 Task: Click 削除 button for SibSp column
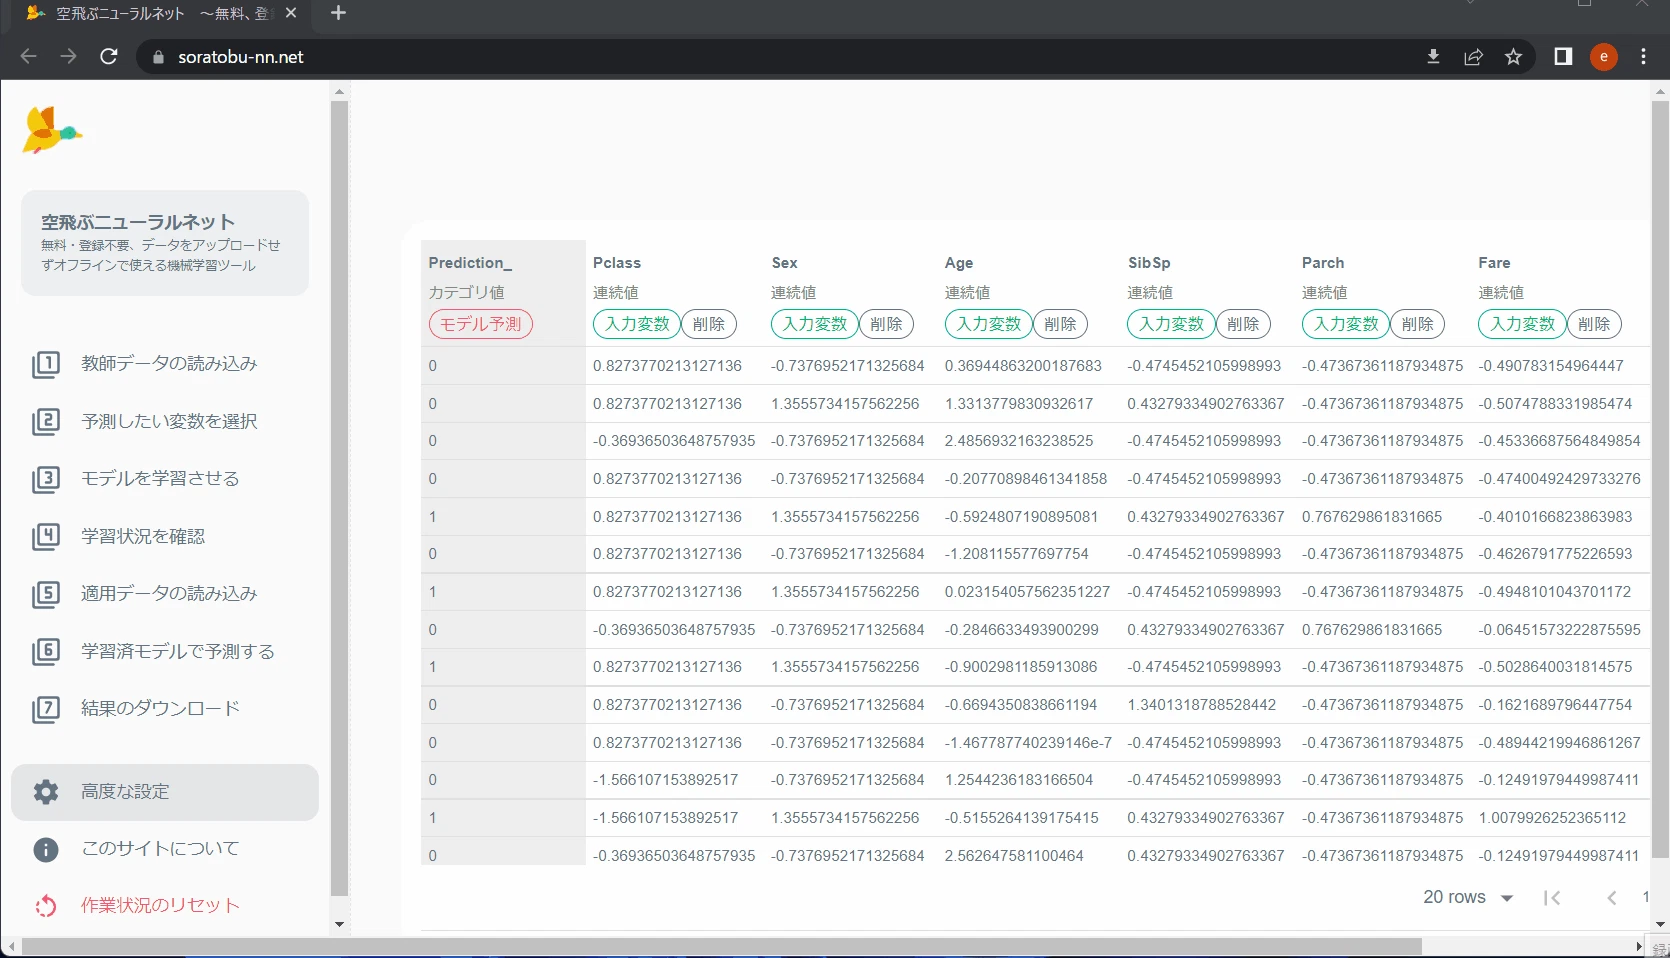pyautogui.click(x=1243, y=324)
